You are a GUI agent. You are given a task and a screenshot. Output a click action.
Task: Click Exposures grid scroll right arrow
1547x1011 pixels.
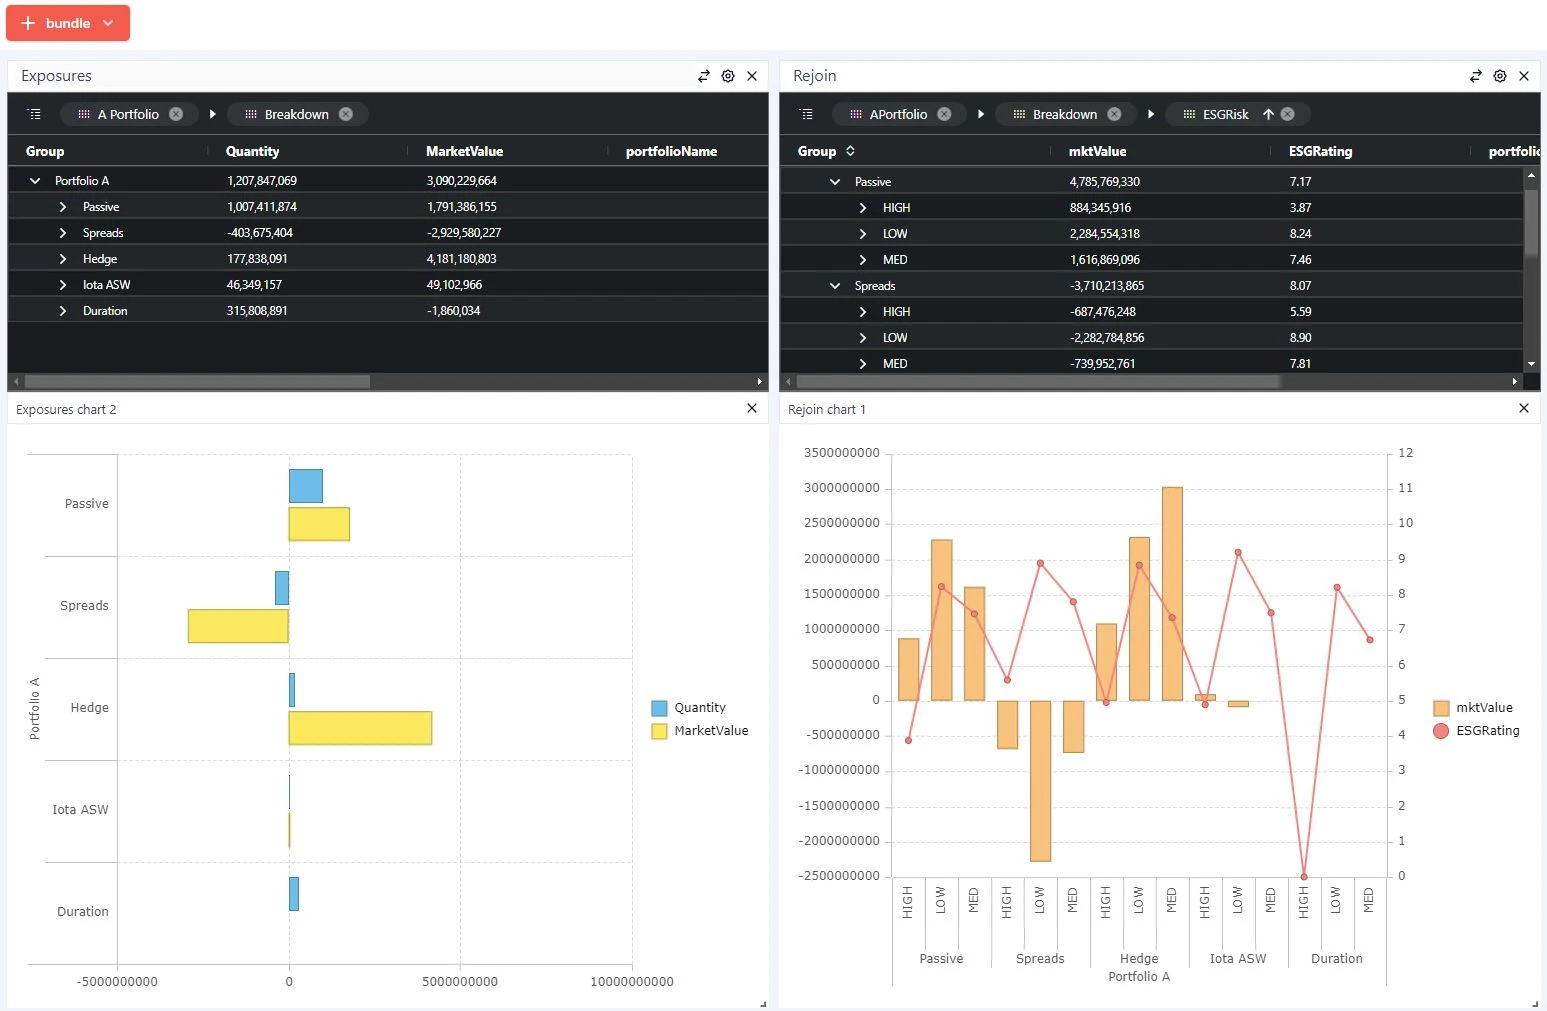[760, 381]
